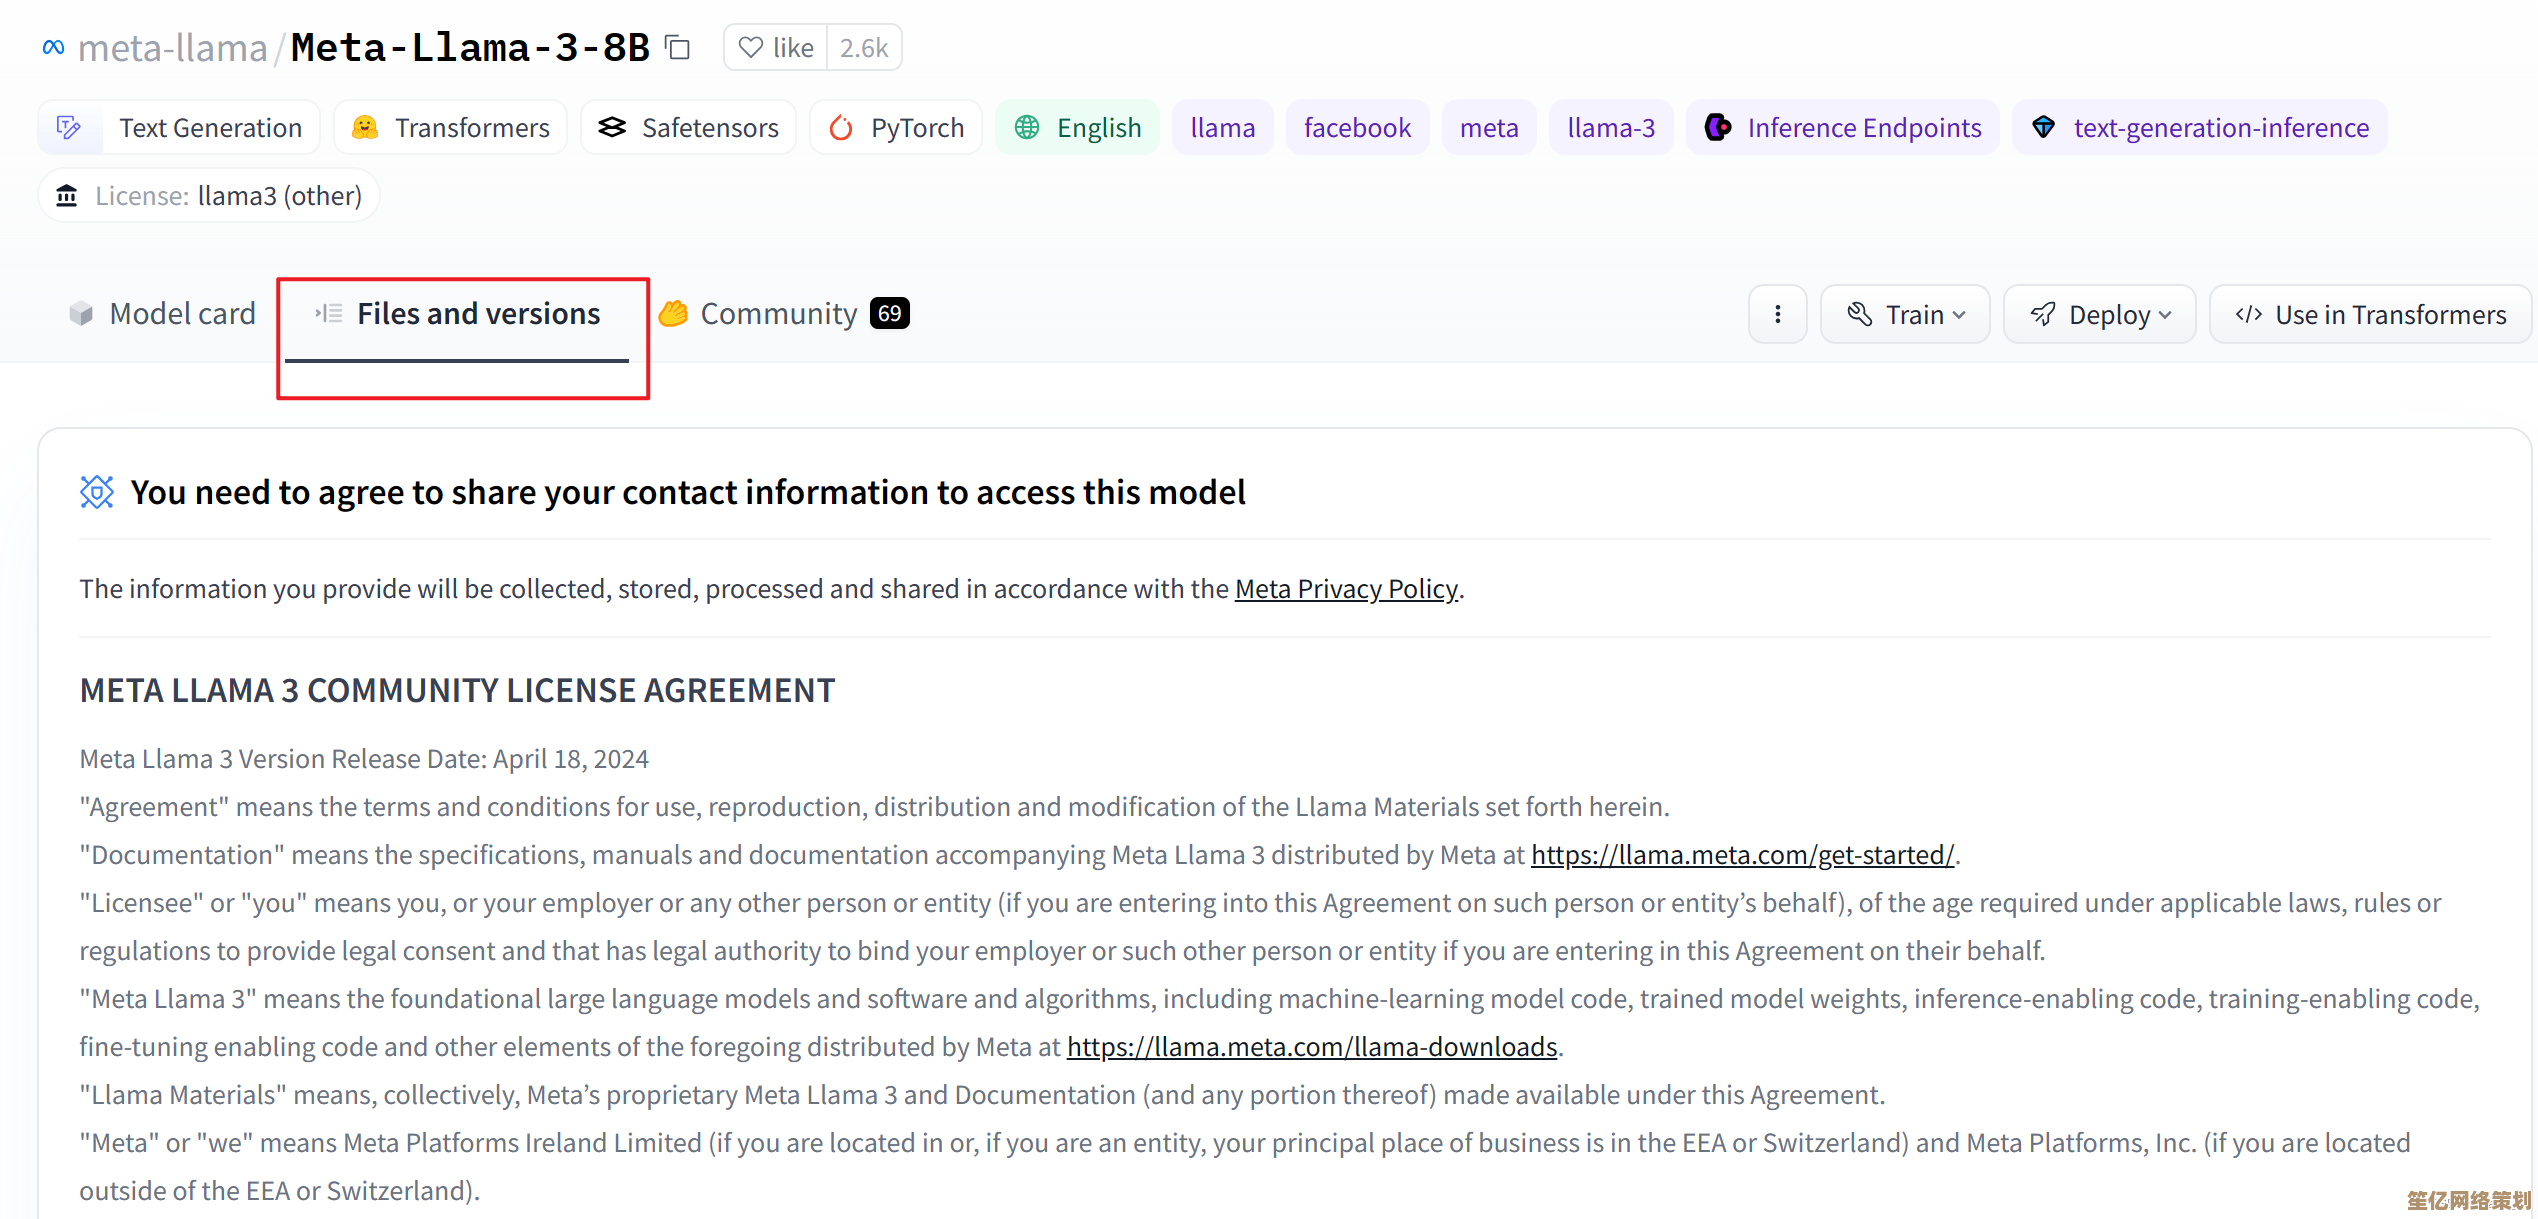2538x1219 pixels.
Task: Expand the Train dropdown
Action: click(1905, 315)
